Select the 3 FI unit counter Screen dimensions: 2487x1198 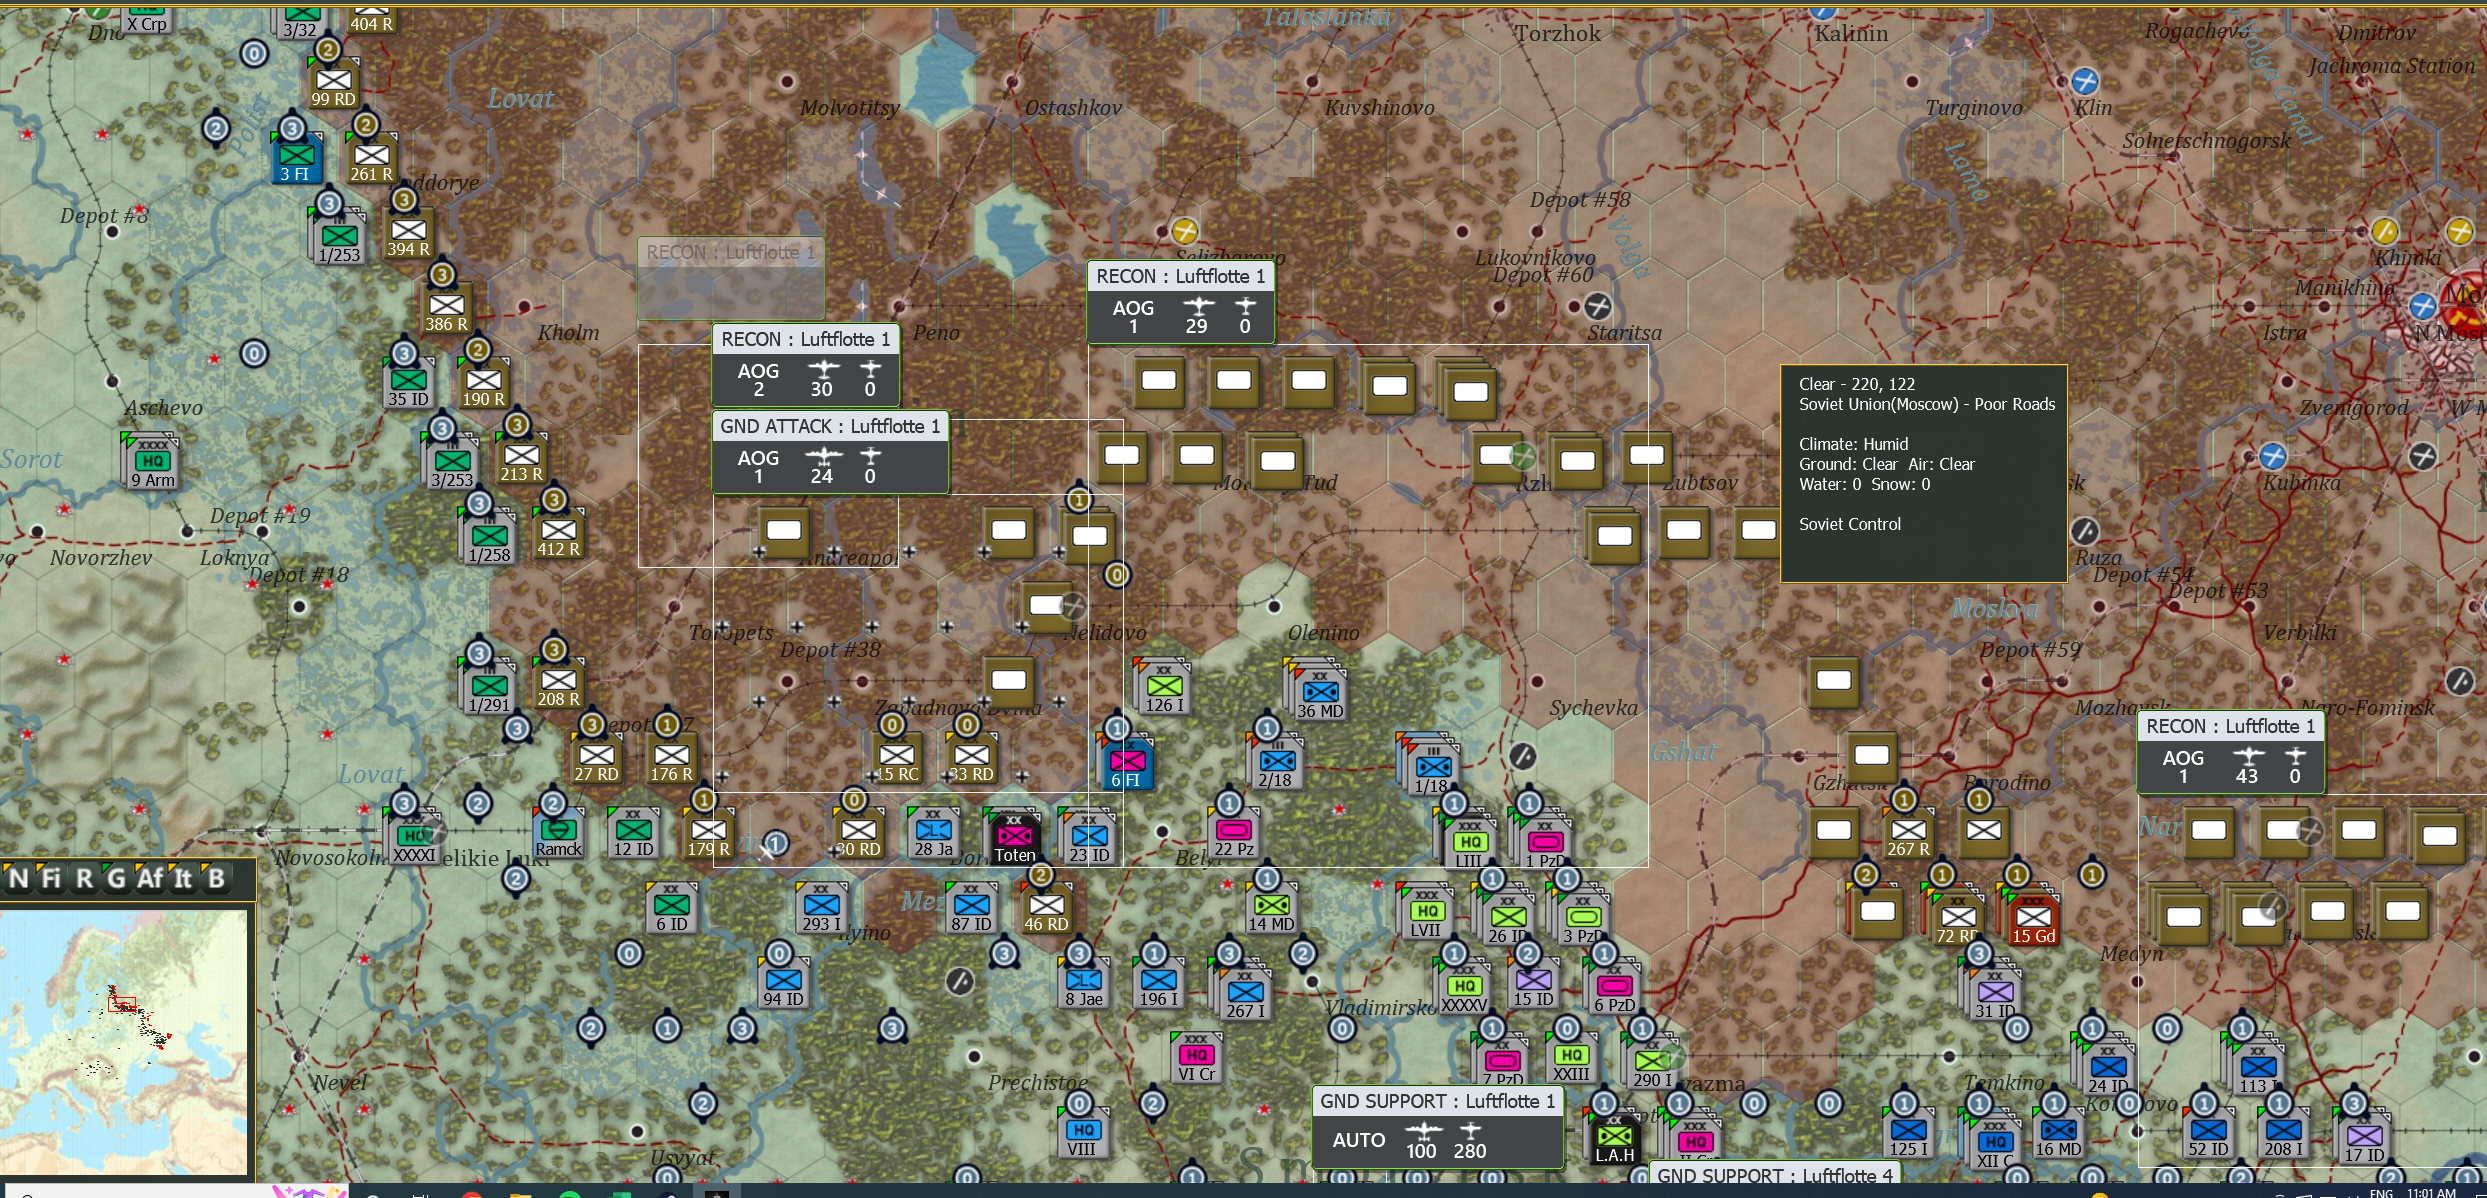pos(296,158)
